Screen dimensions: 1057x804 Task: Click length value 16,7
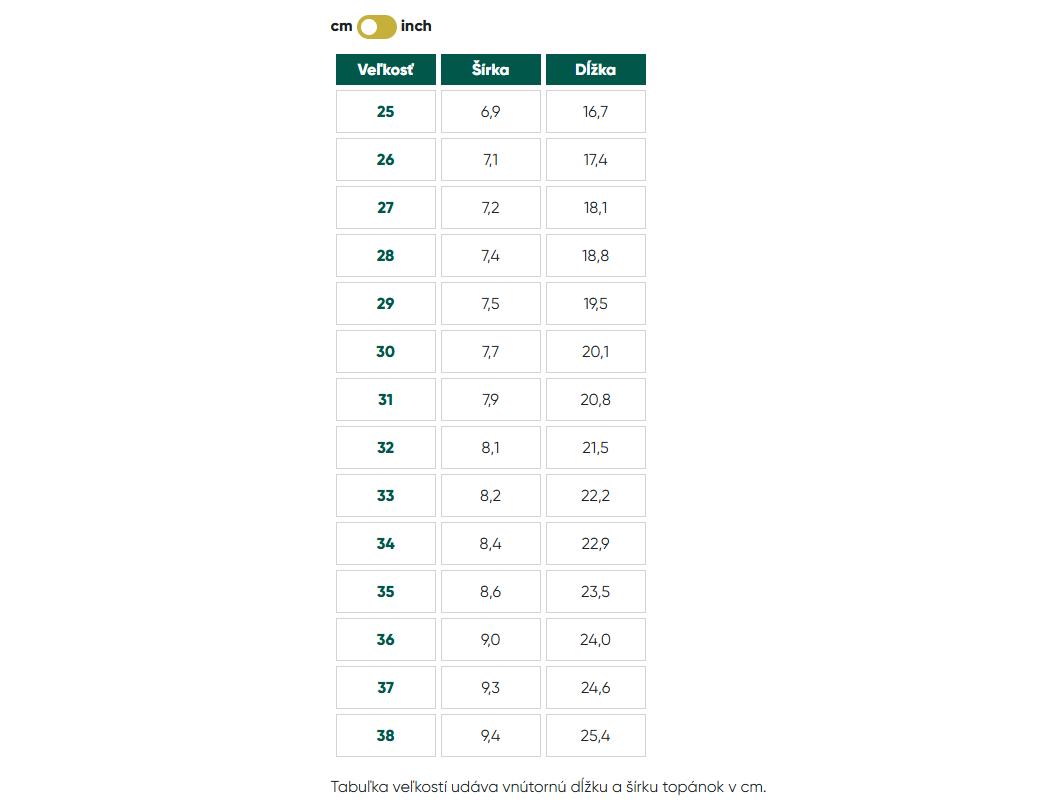[596, 112]
